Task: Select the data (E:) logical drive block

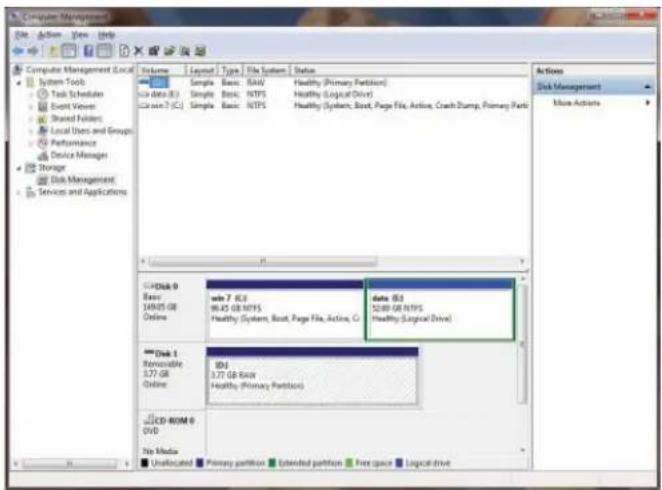Action: [x=440, y=309]
